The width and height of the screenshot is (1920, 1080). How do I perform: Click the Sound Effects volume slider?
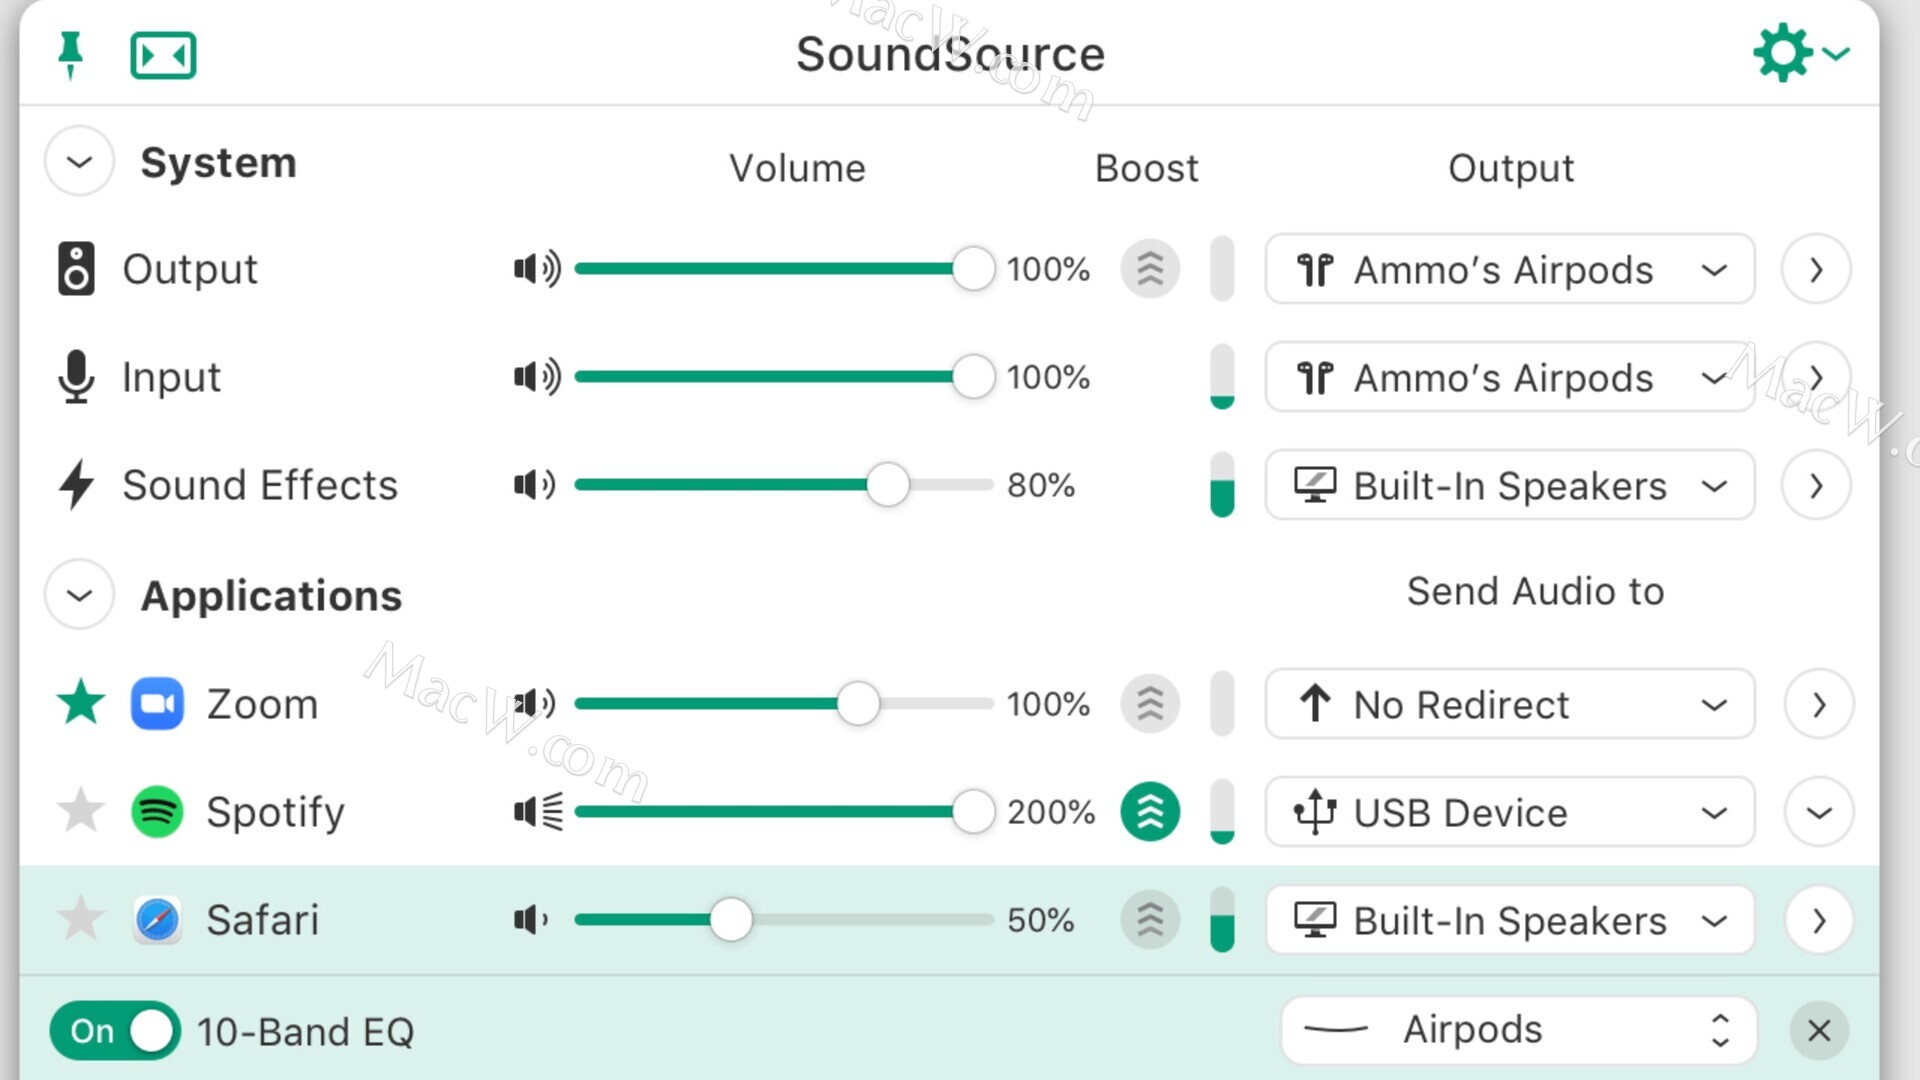(x=784, y=484)
